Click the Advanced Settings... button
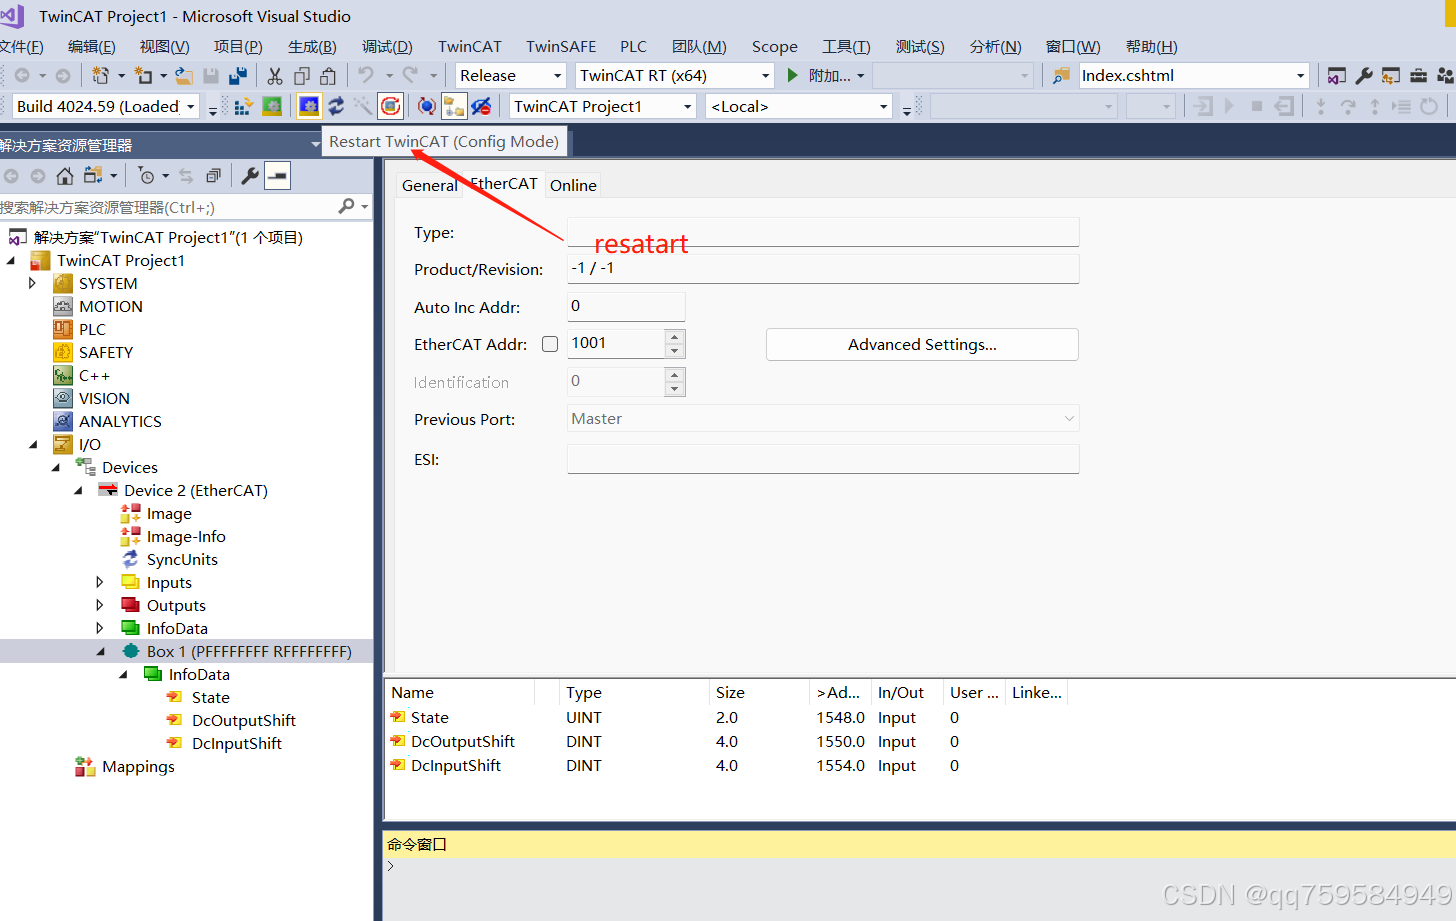Screen dimensions: 1456x921 point(922,344)
